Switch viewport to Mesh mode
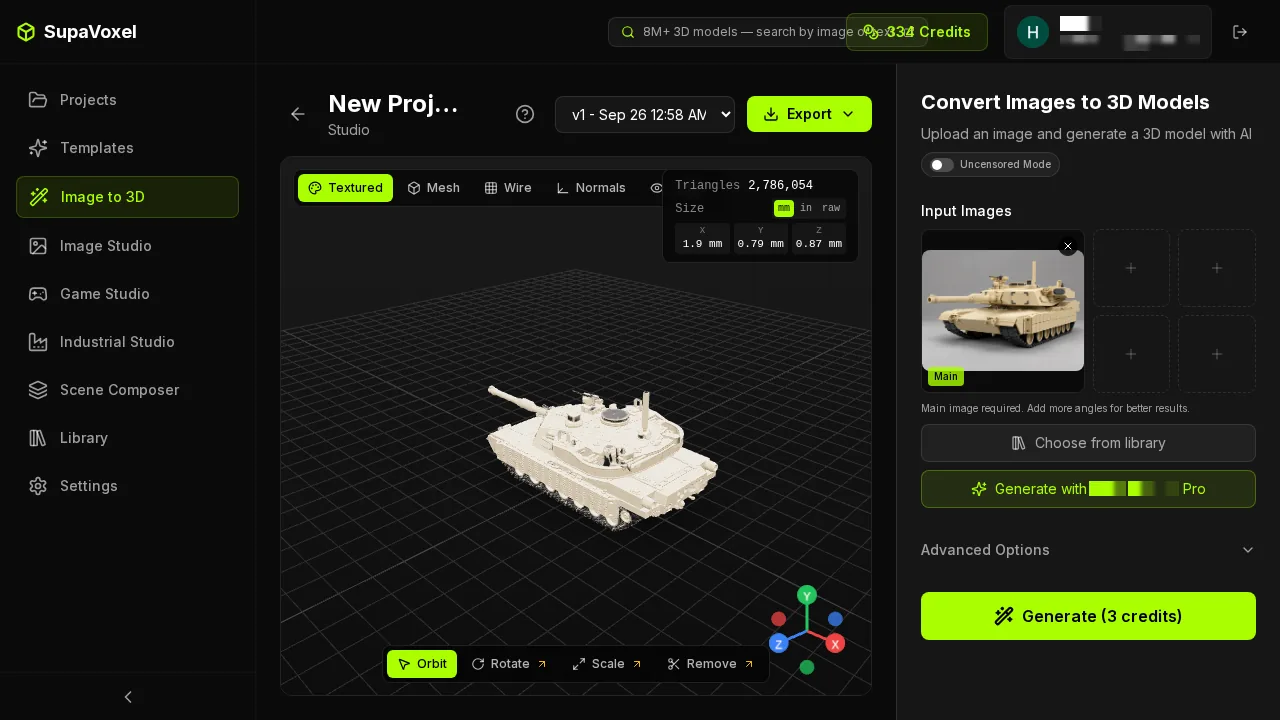 pos(434,188)
